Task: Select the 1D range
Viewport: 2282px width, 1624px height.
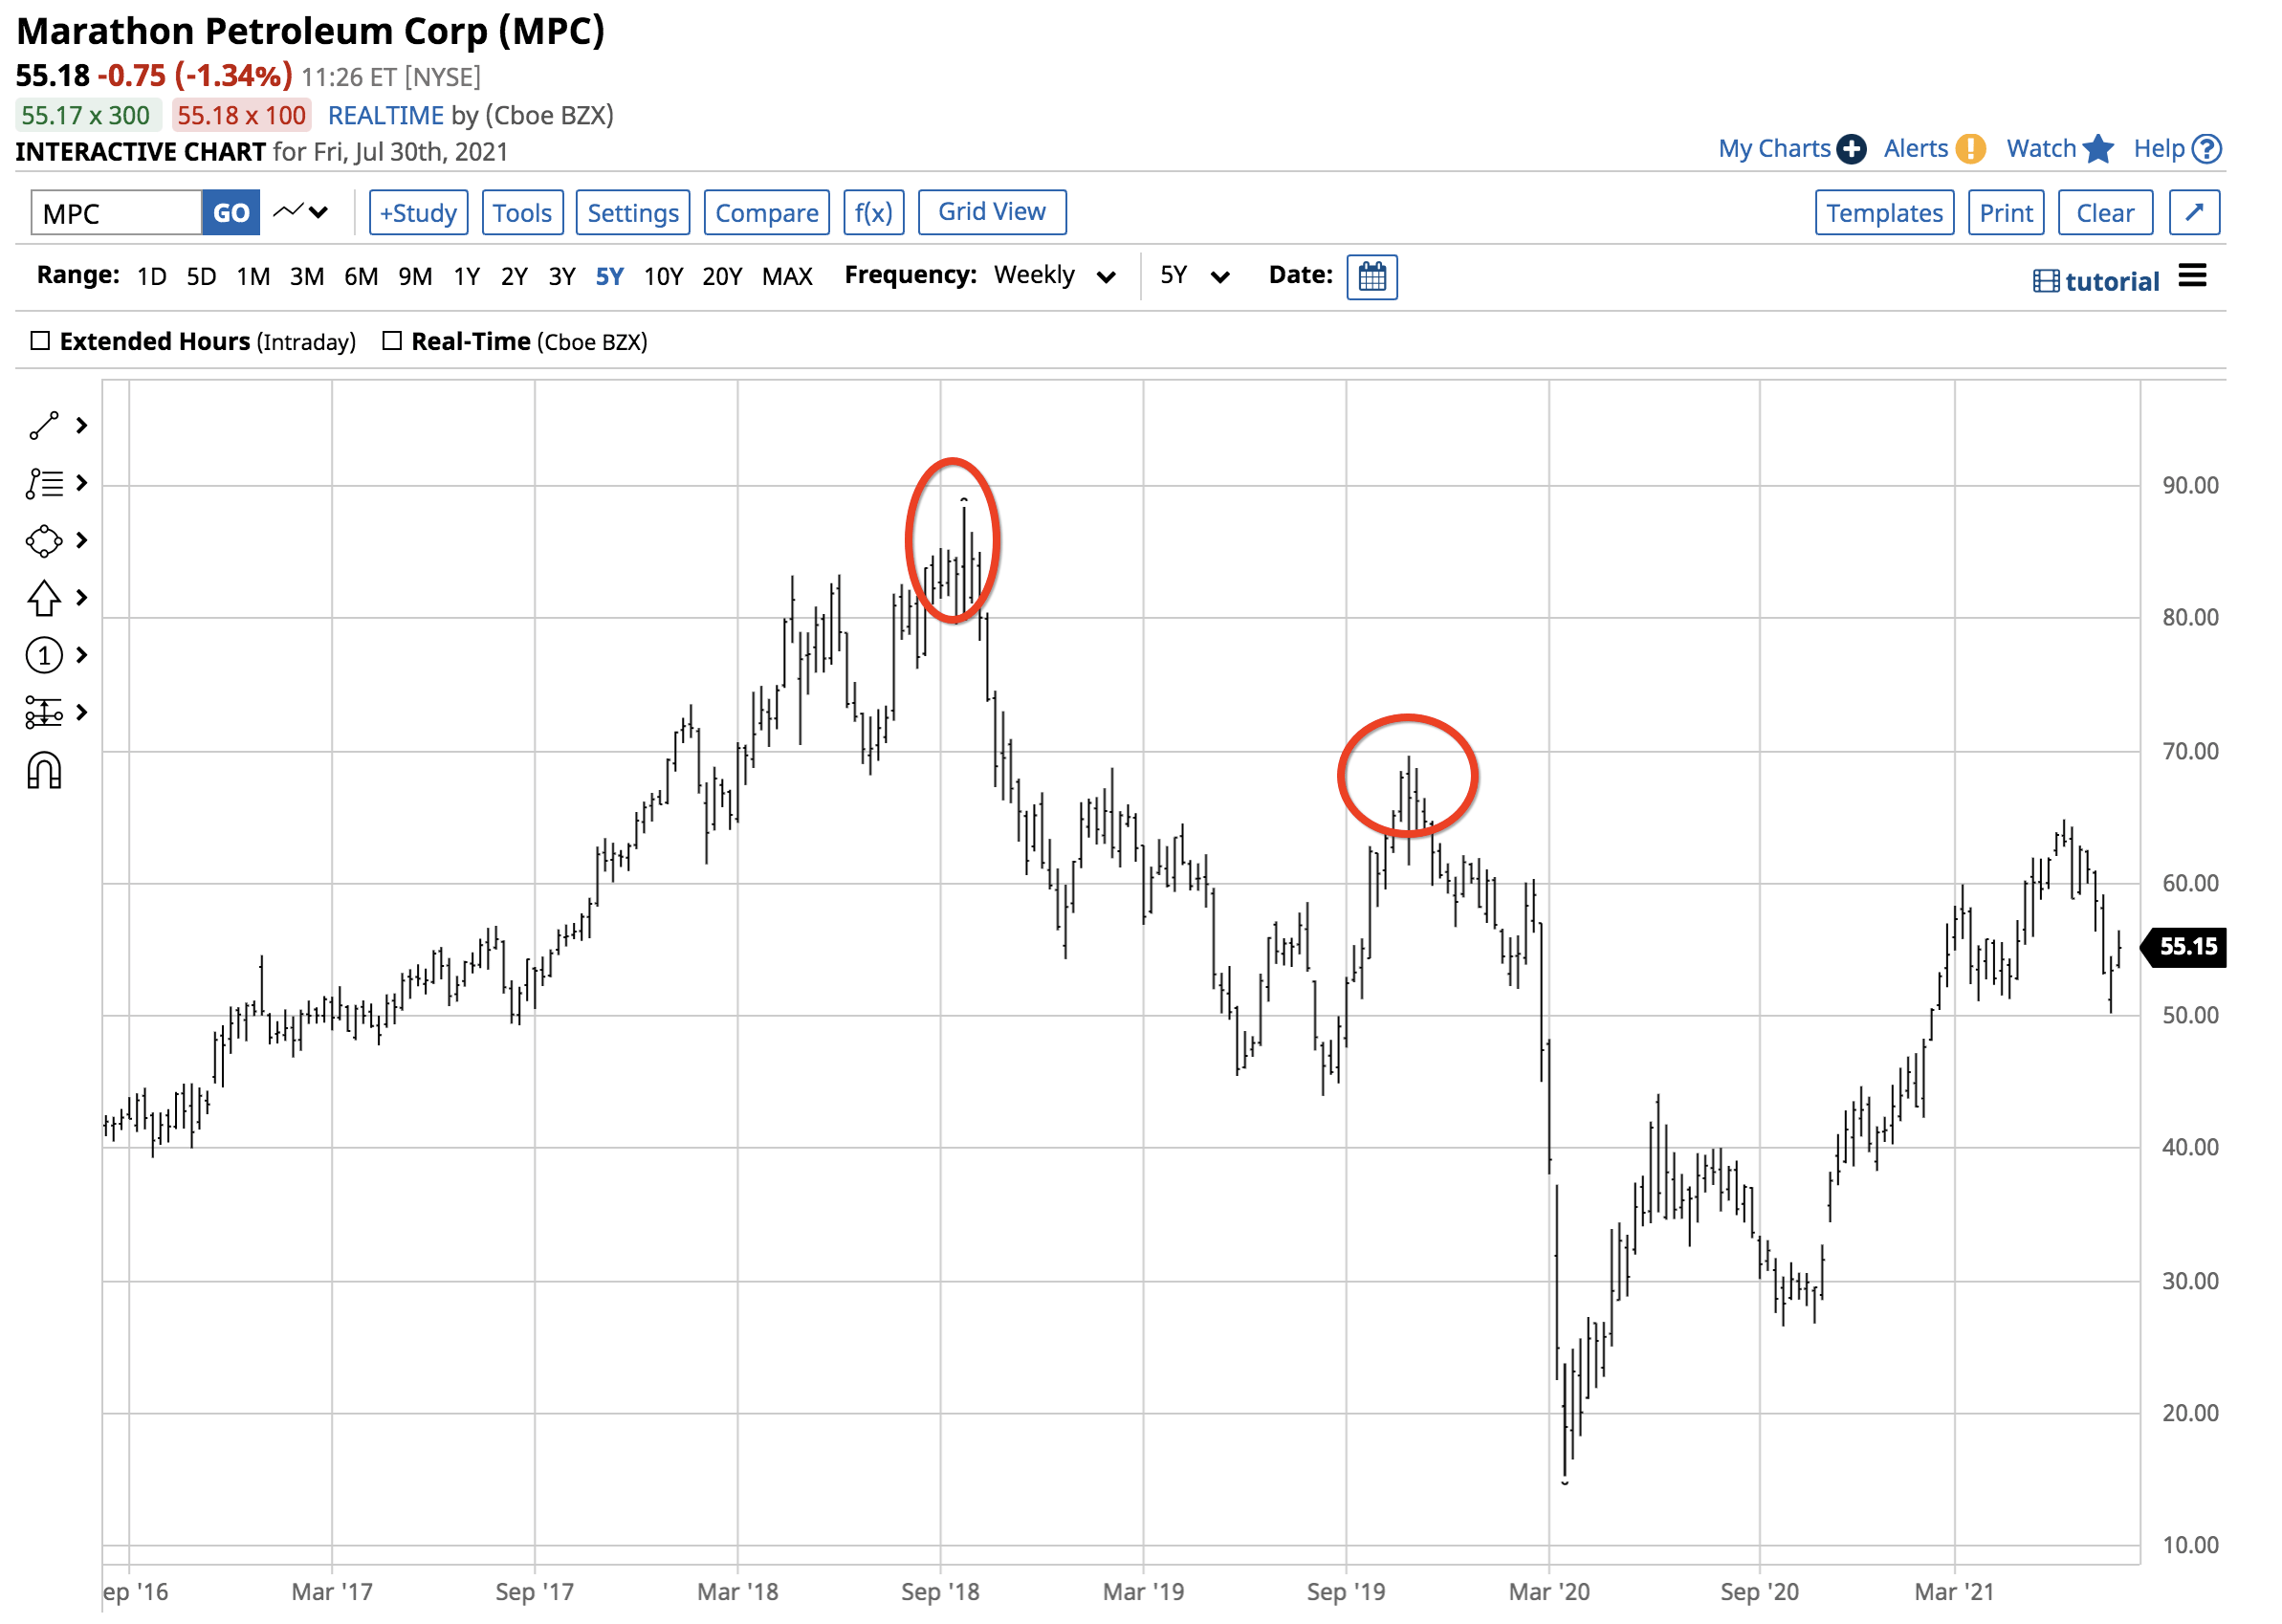Action: (152, 276)
